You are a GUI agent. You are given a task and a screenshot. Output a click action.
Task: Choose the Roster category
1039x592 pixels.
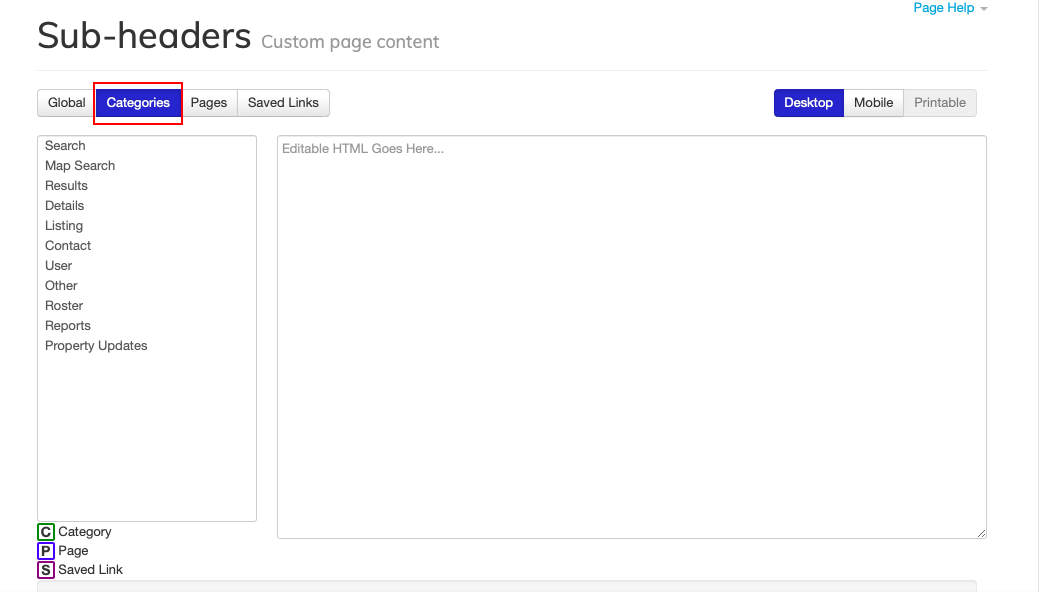63,305
